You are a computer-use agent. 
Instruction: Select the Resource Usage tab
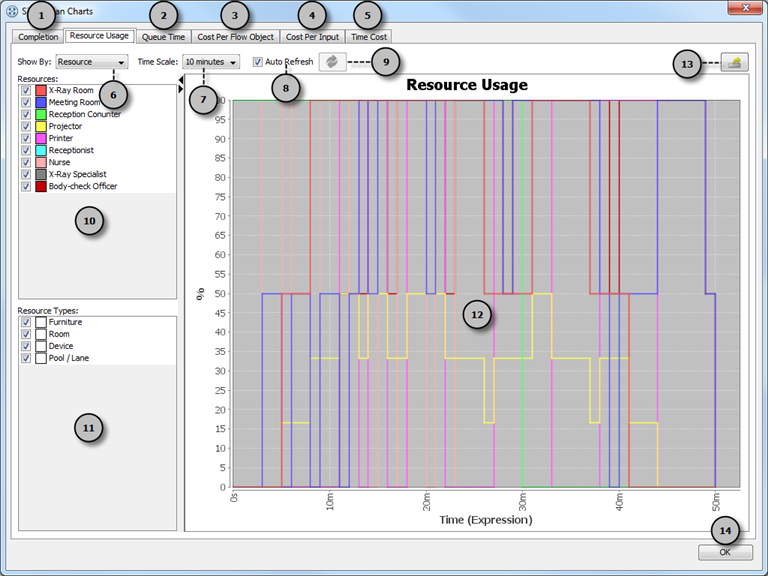pos(99,36)
